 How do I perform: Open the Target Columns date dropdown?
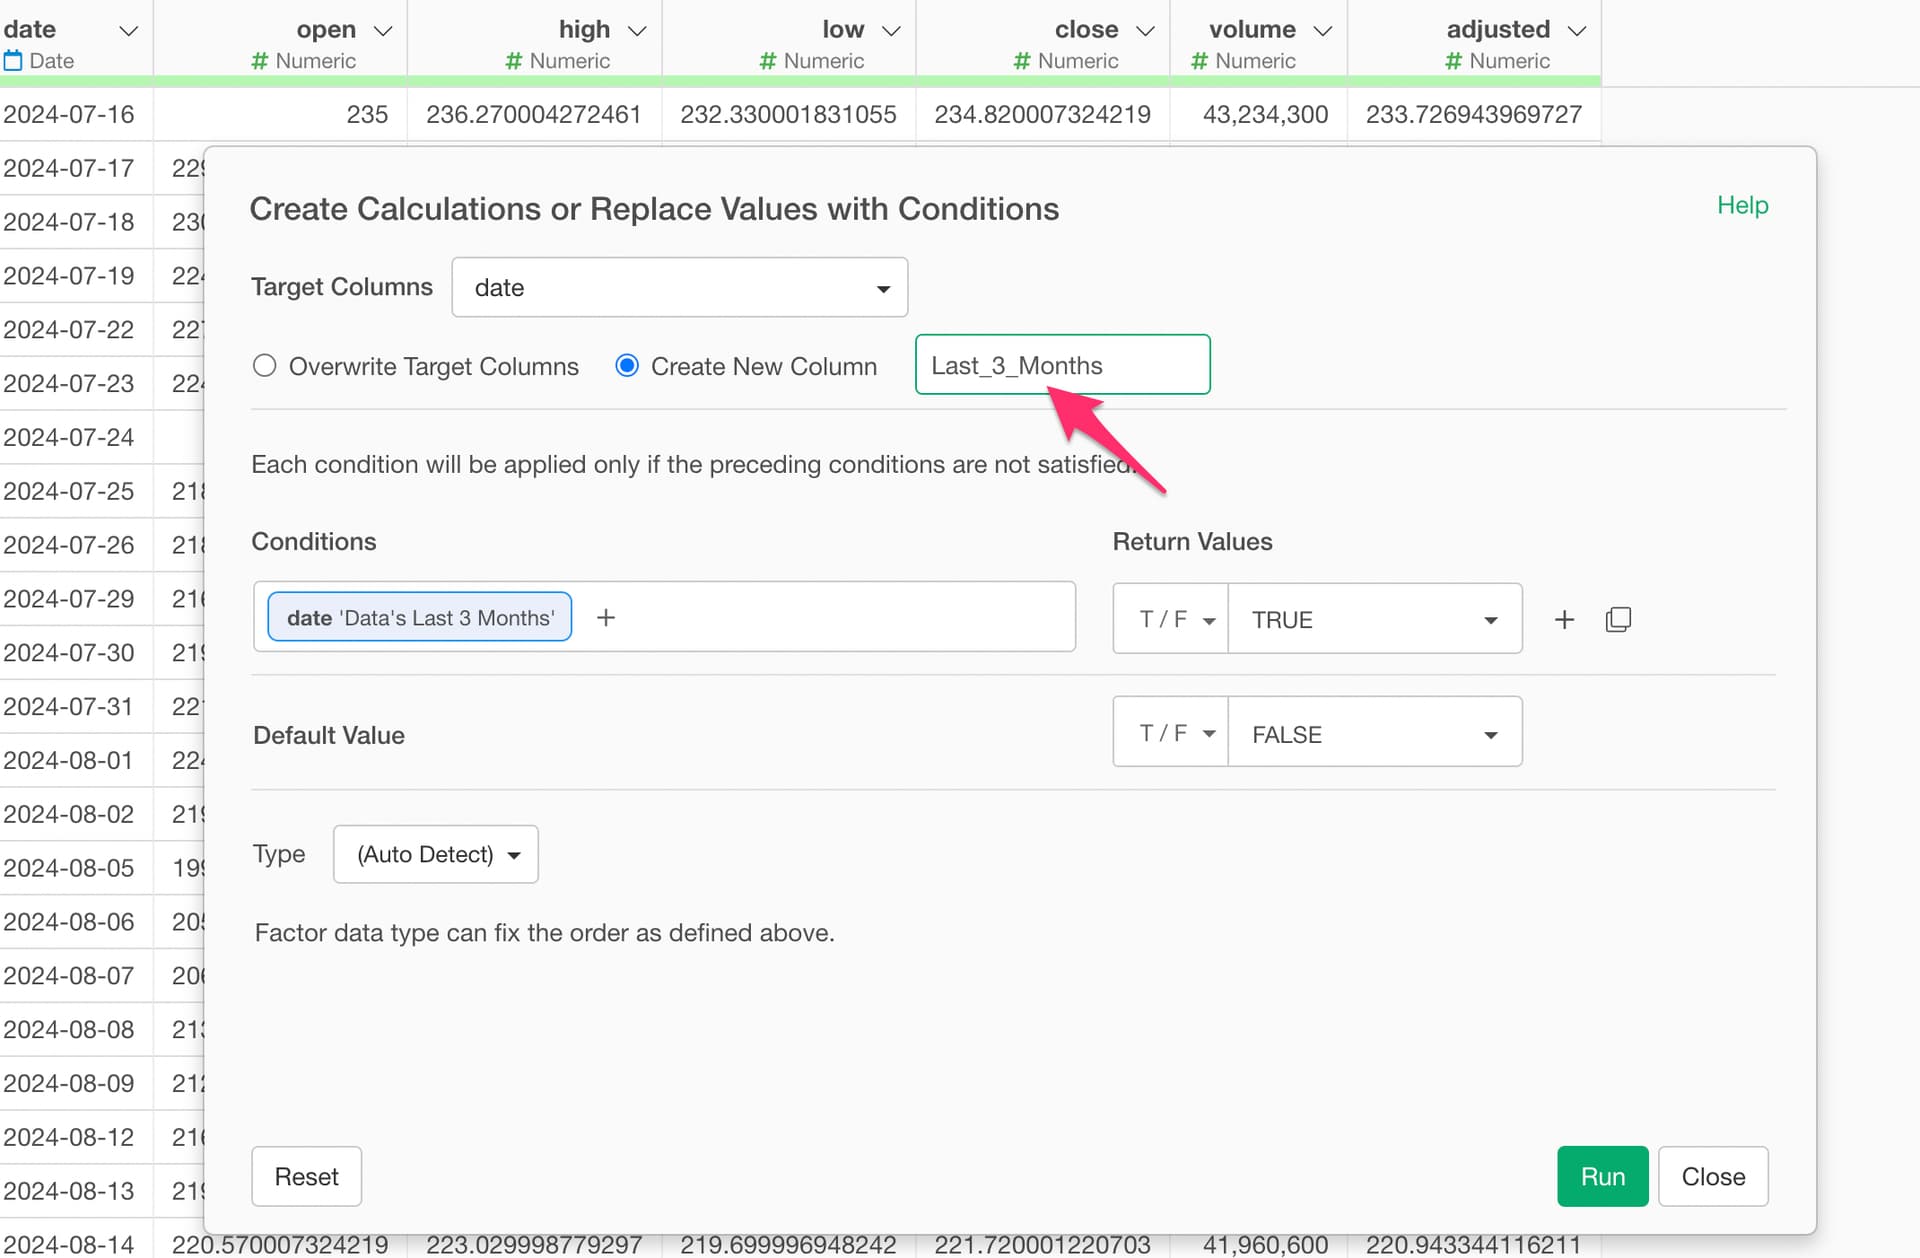point(680,288)
